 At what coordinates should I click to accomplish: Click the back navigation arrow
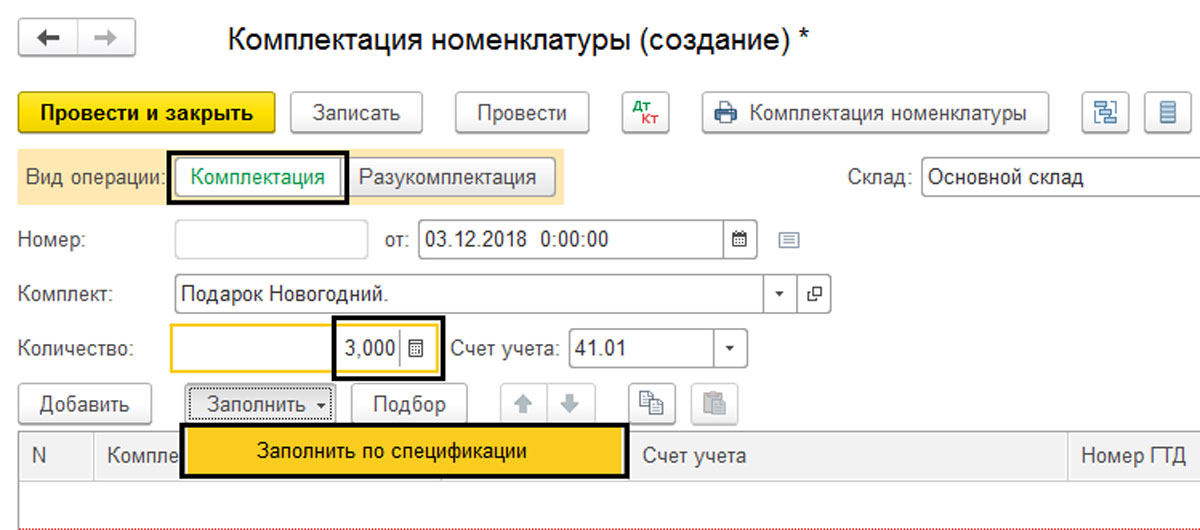point(48,38)
